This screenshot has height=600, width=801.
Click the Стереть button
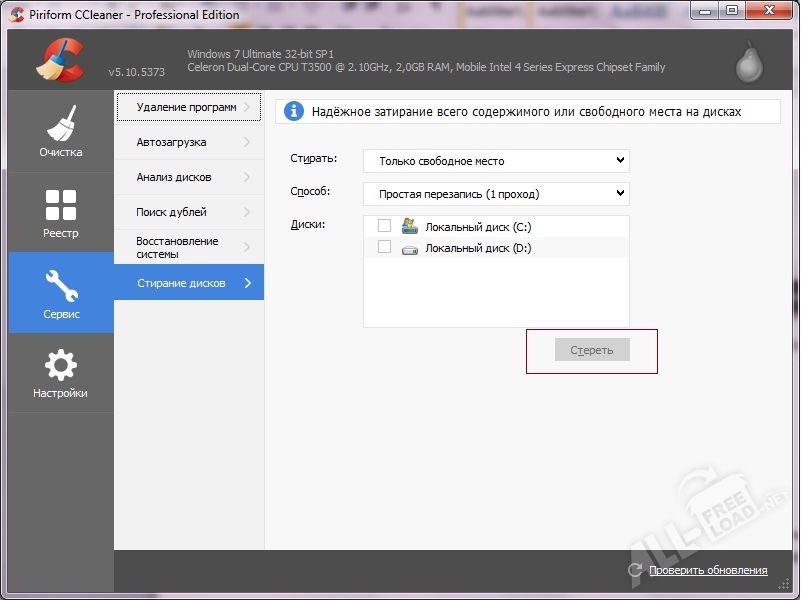pyautogui.click(x=592, y=350)
